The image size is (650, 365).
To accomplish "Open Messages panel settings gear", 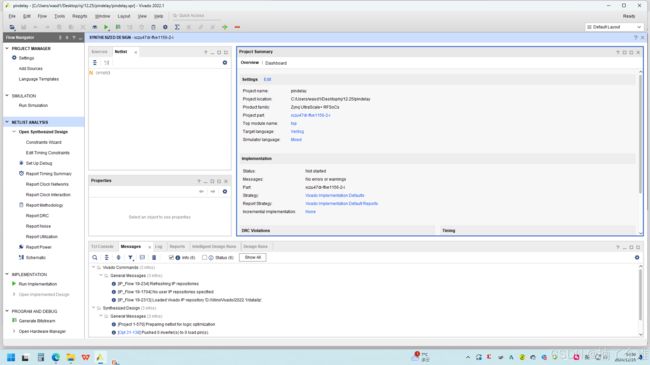I will [637, 258].
